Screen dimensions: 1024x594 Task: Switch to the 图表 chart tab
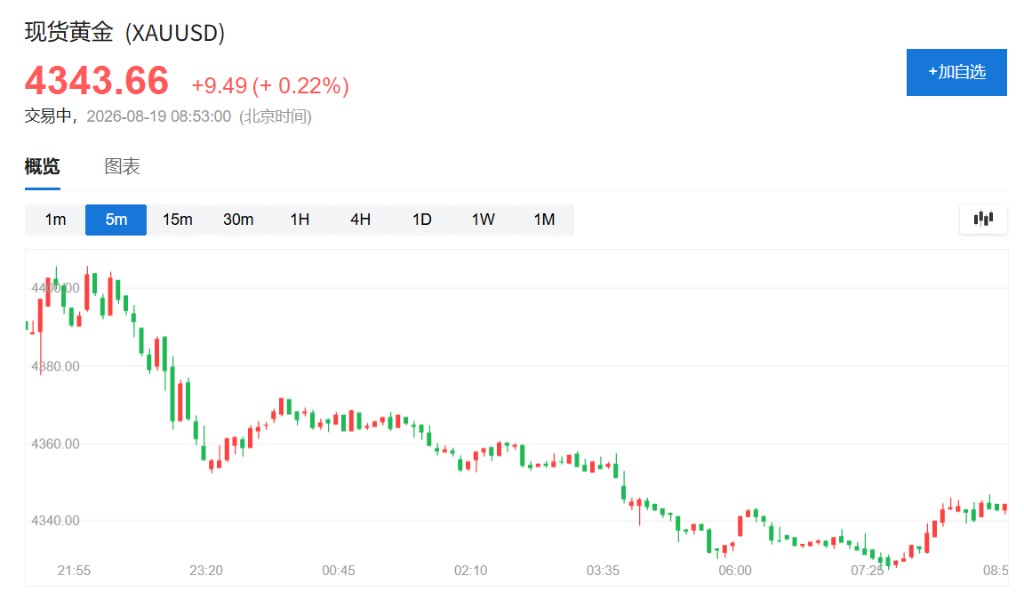click(x=122, y=166)
